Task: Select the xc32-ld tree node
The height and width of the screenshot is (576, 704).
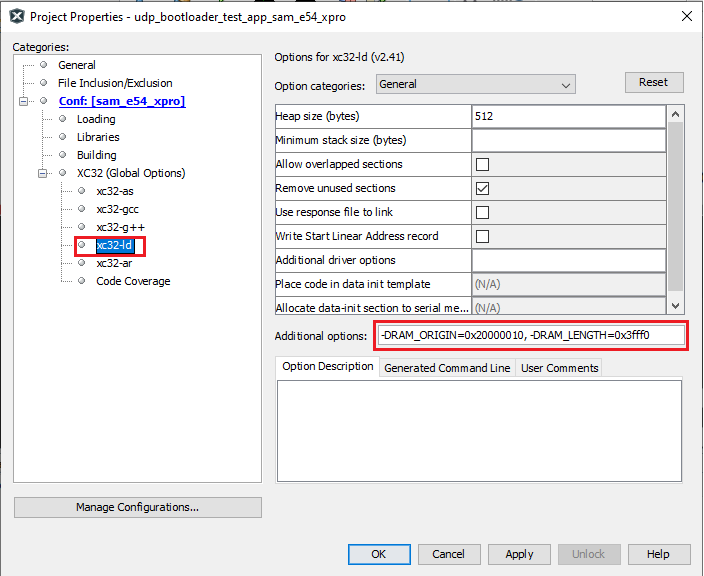Action: 114,245
